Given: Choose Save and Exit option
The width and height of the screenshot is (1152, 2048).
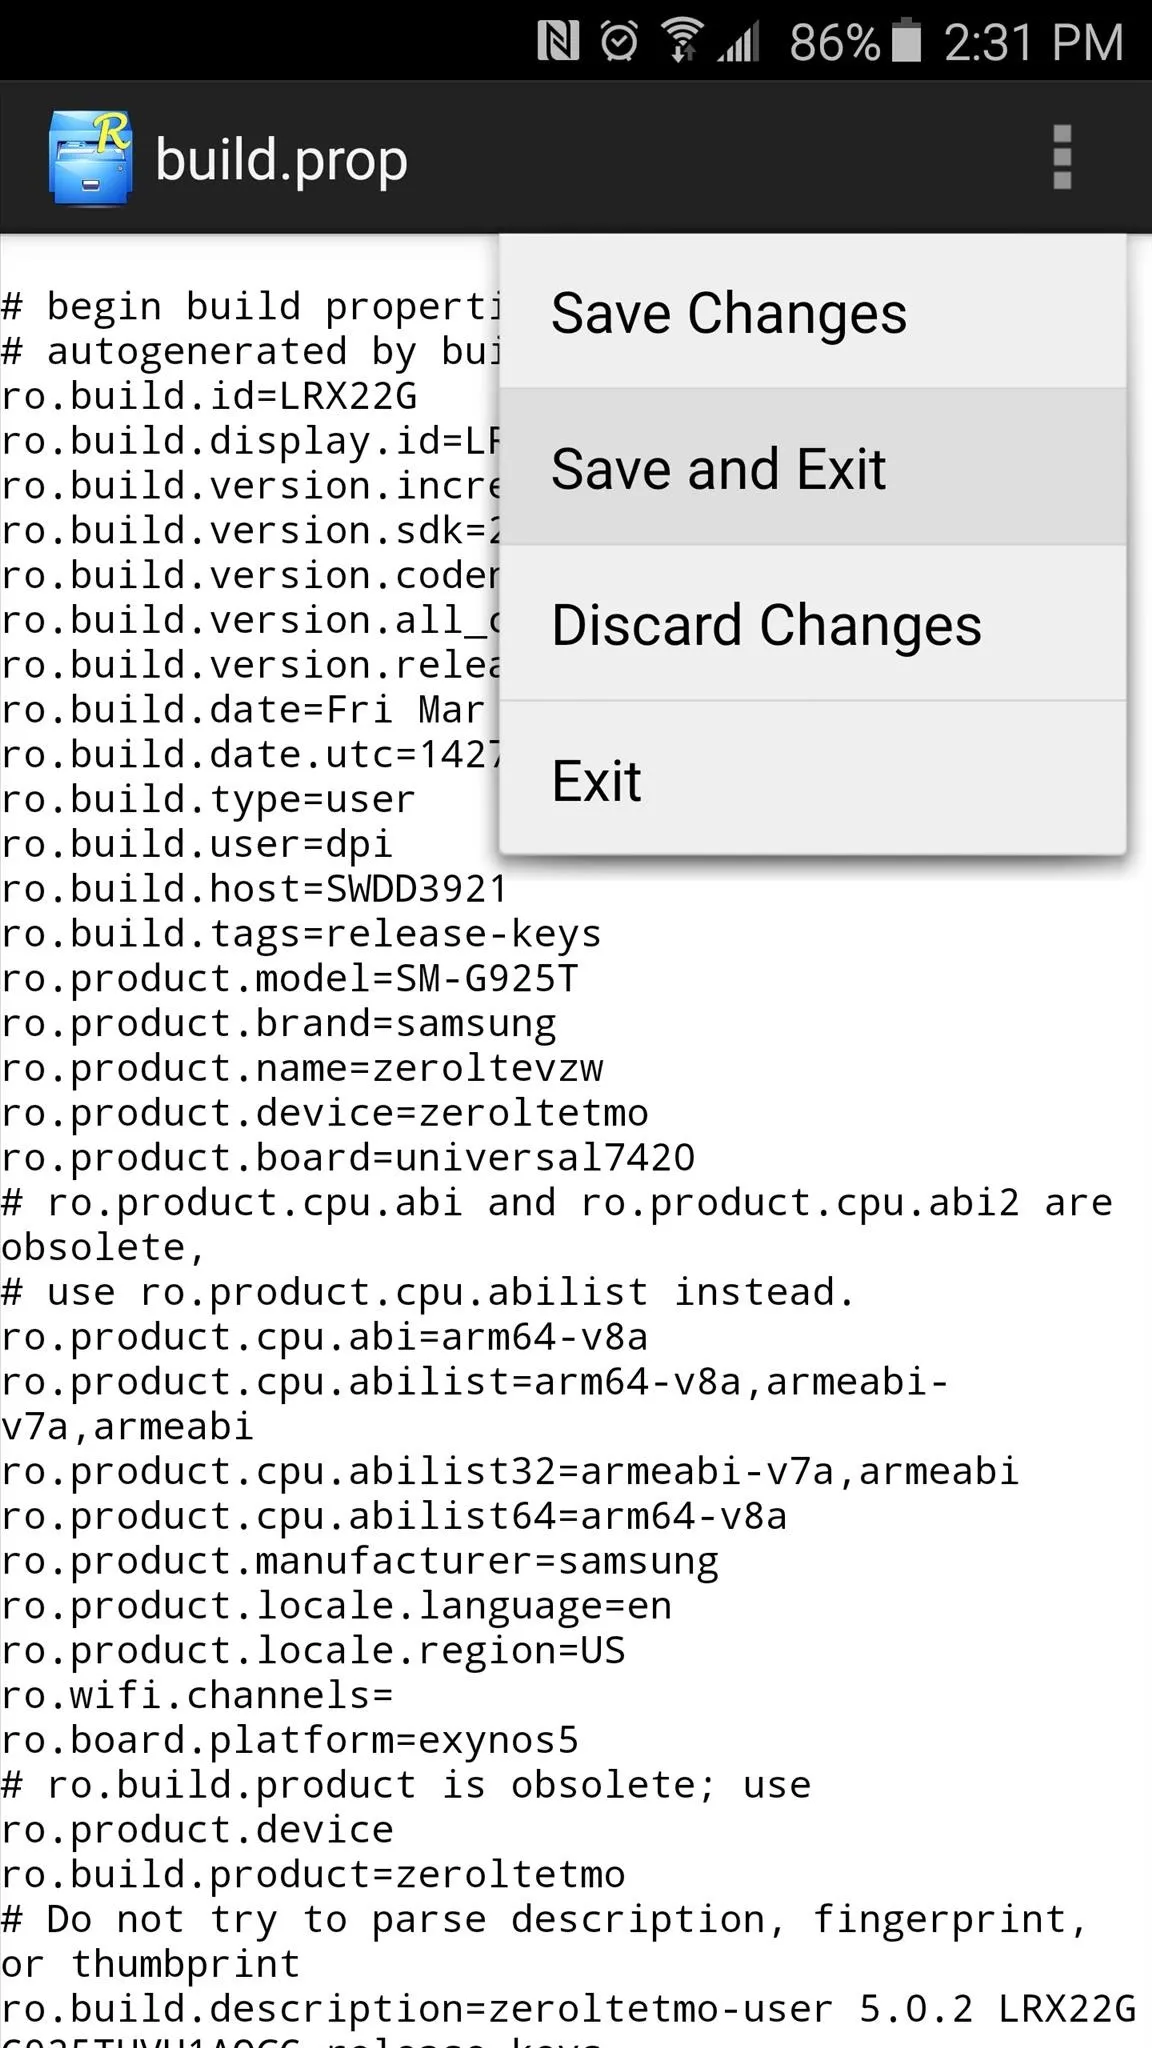Looking at the screenshot, I should click(813, 467).
